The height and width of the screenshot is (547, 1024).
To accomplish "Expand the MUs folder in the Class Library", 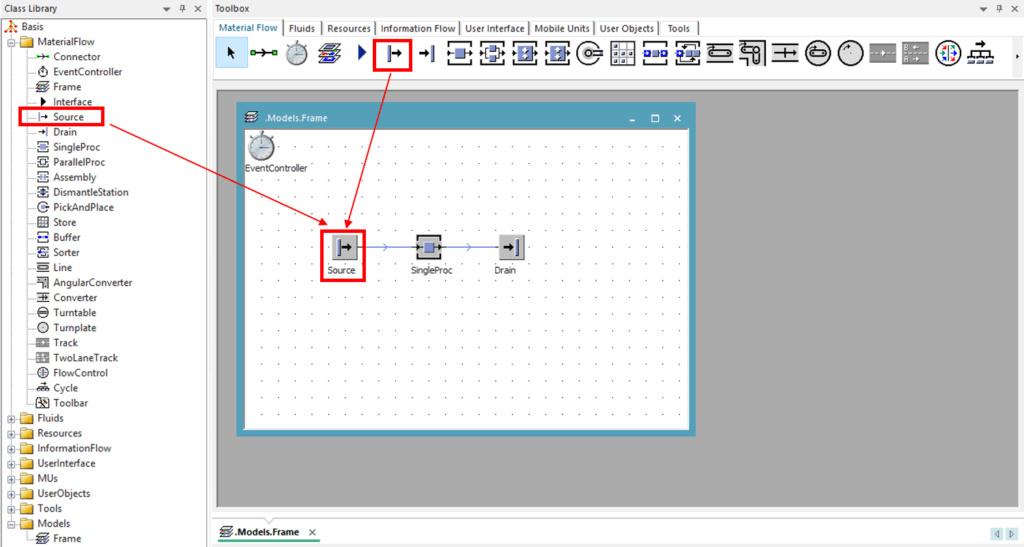I will point(11,478).
